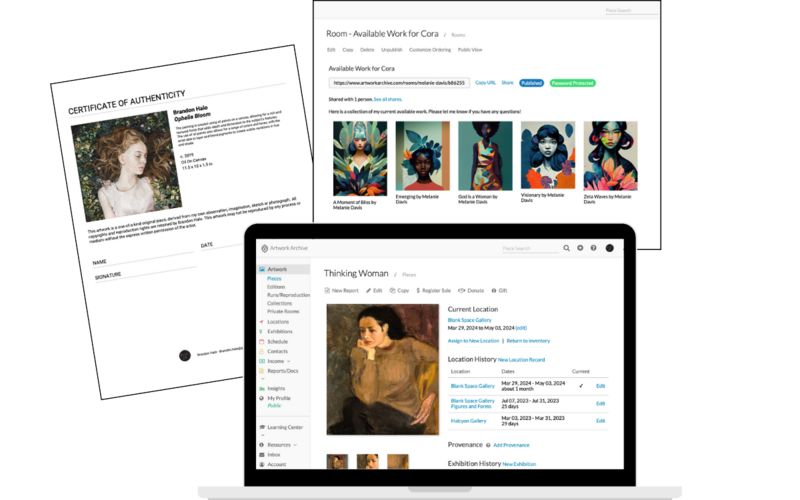Open Locations in the sidebar
Image resolution: width=800 pixels, height=500 pixels.
pyautogui.click(x=278, y=322)
